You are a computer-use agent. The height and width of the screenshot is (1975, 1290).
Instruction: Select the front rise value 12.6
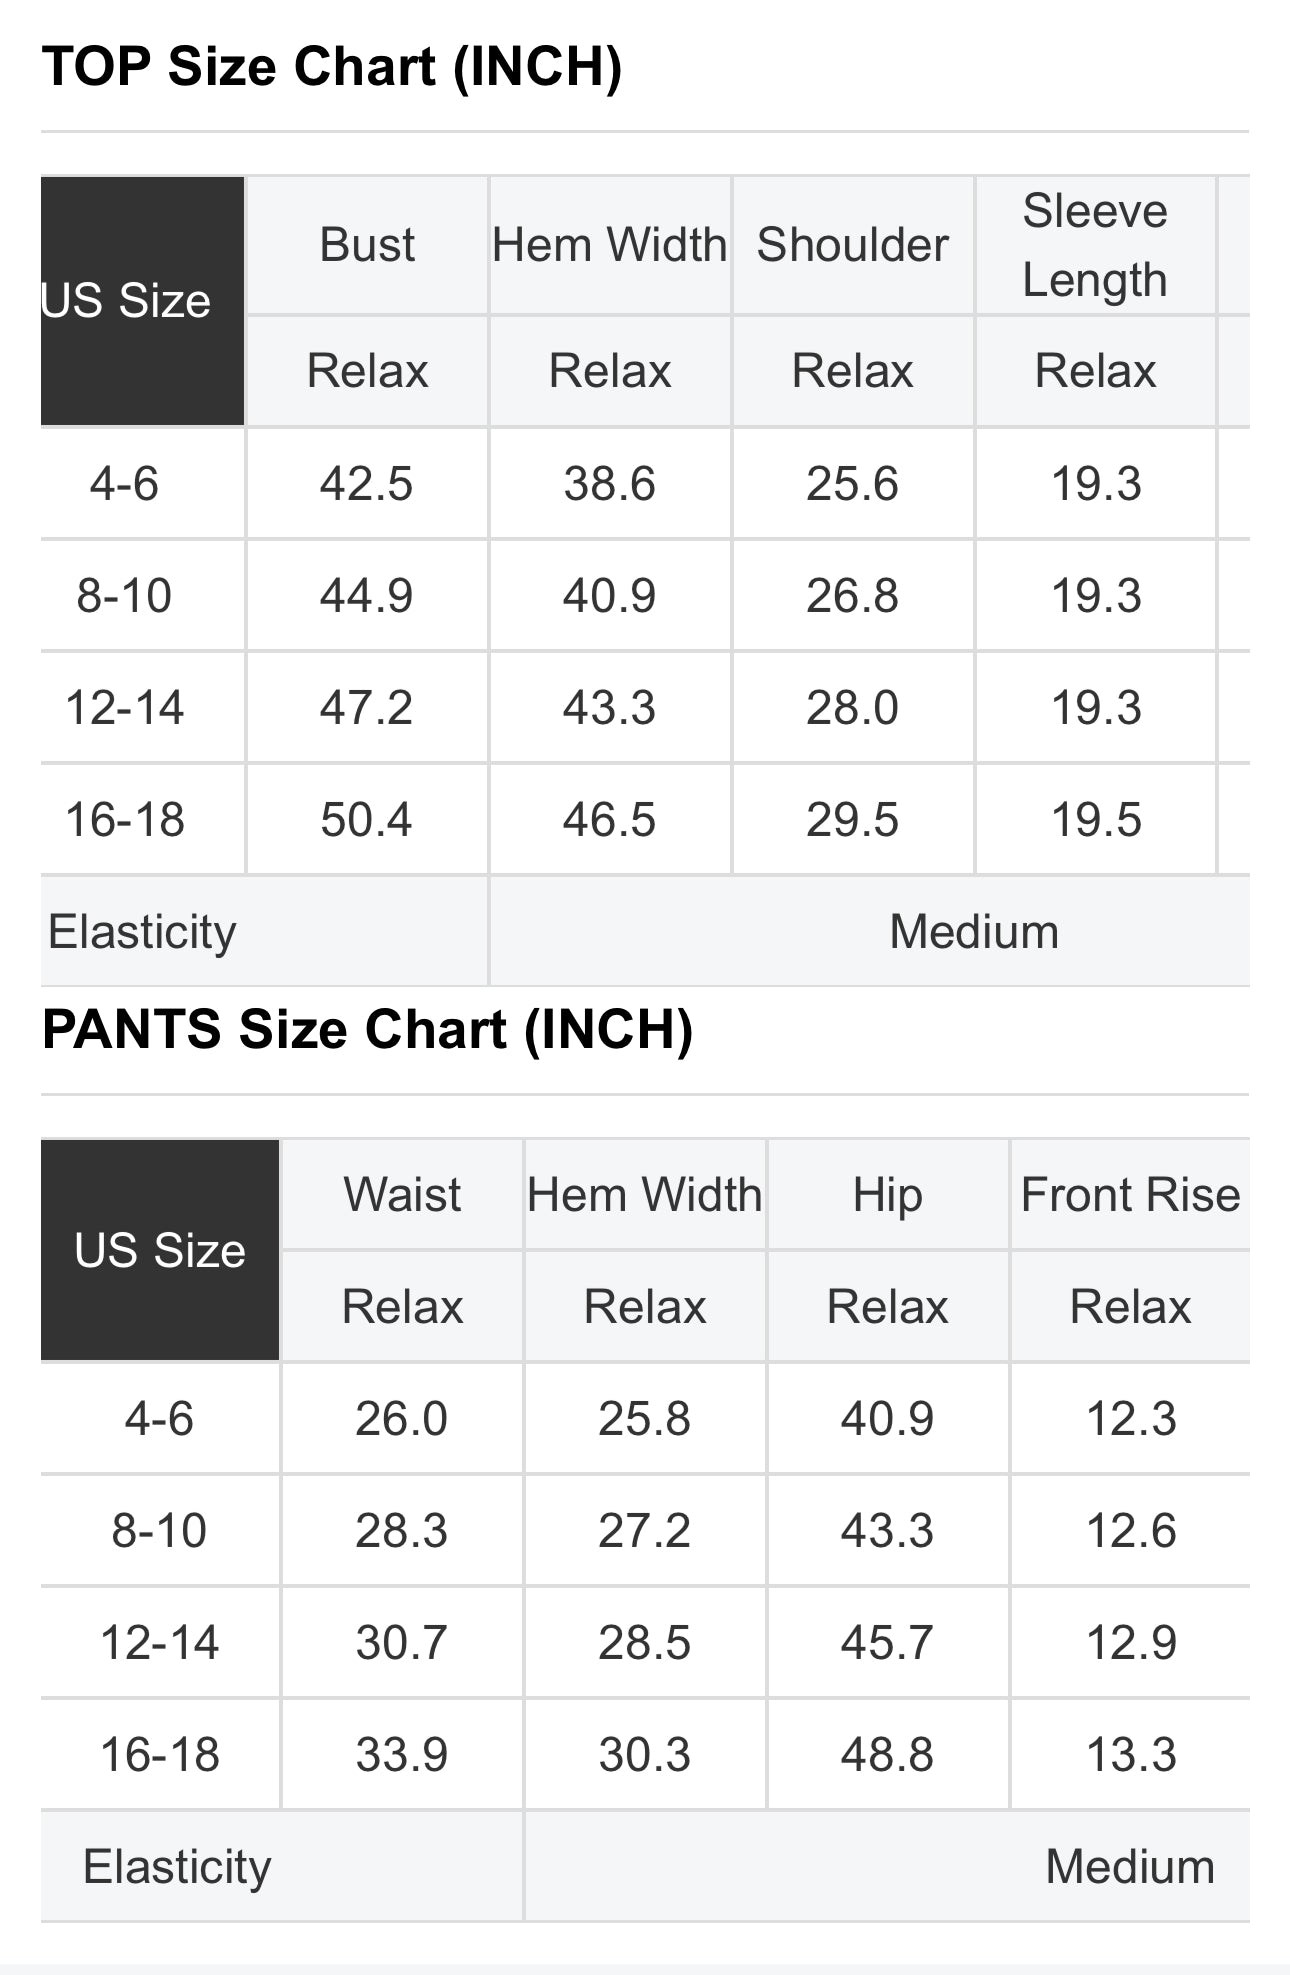pos(1131,1531)
